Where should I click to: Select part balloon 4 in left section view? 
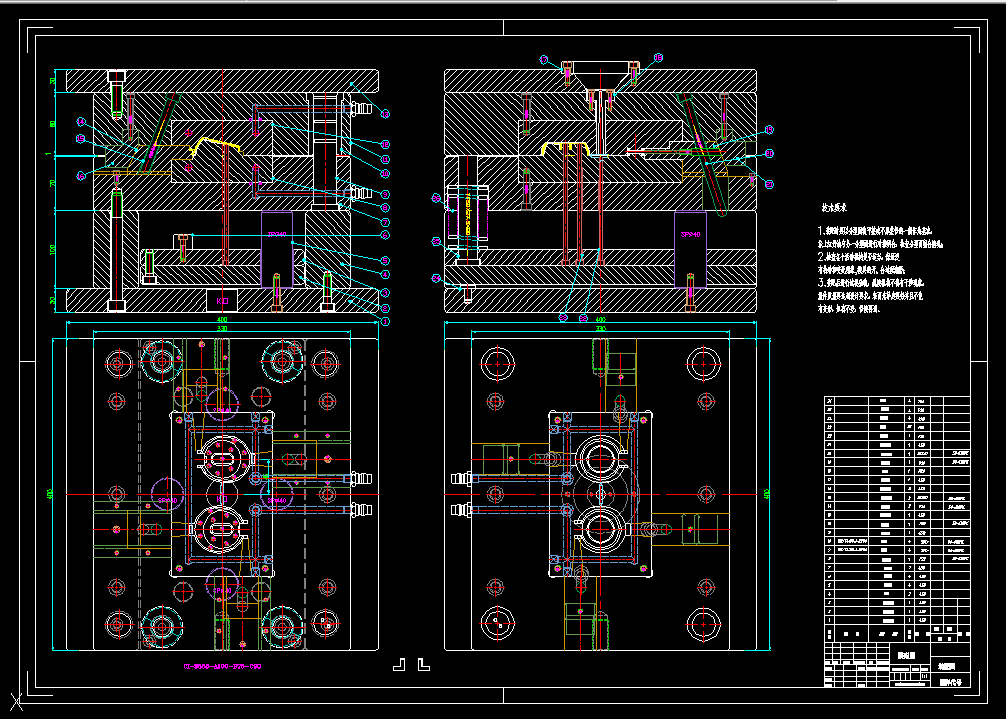coord(386,275)
